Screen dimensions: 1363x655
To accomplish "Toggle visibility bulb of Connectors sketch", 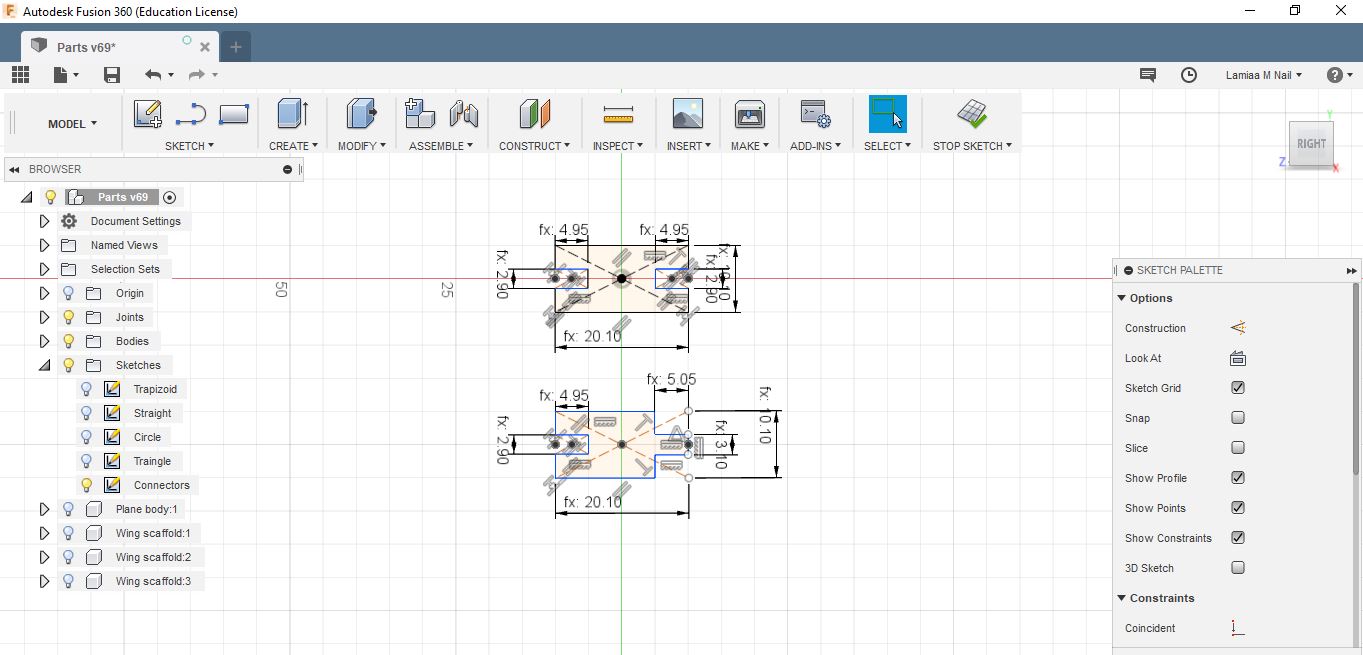I will [87, 485].
